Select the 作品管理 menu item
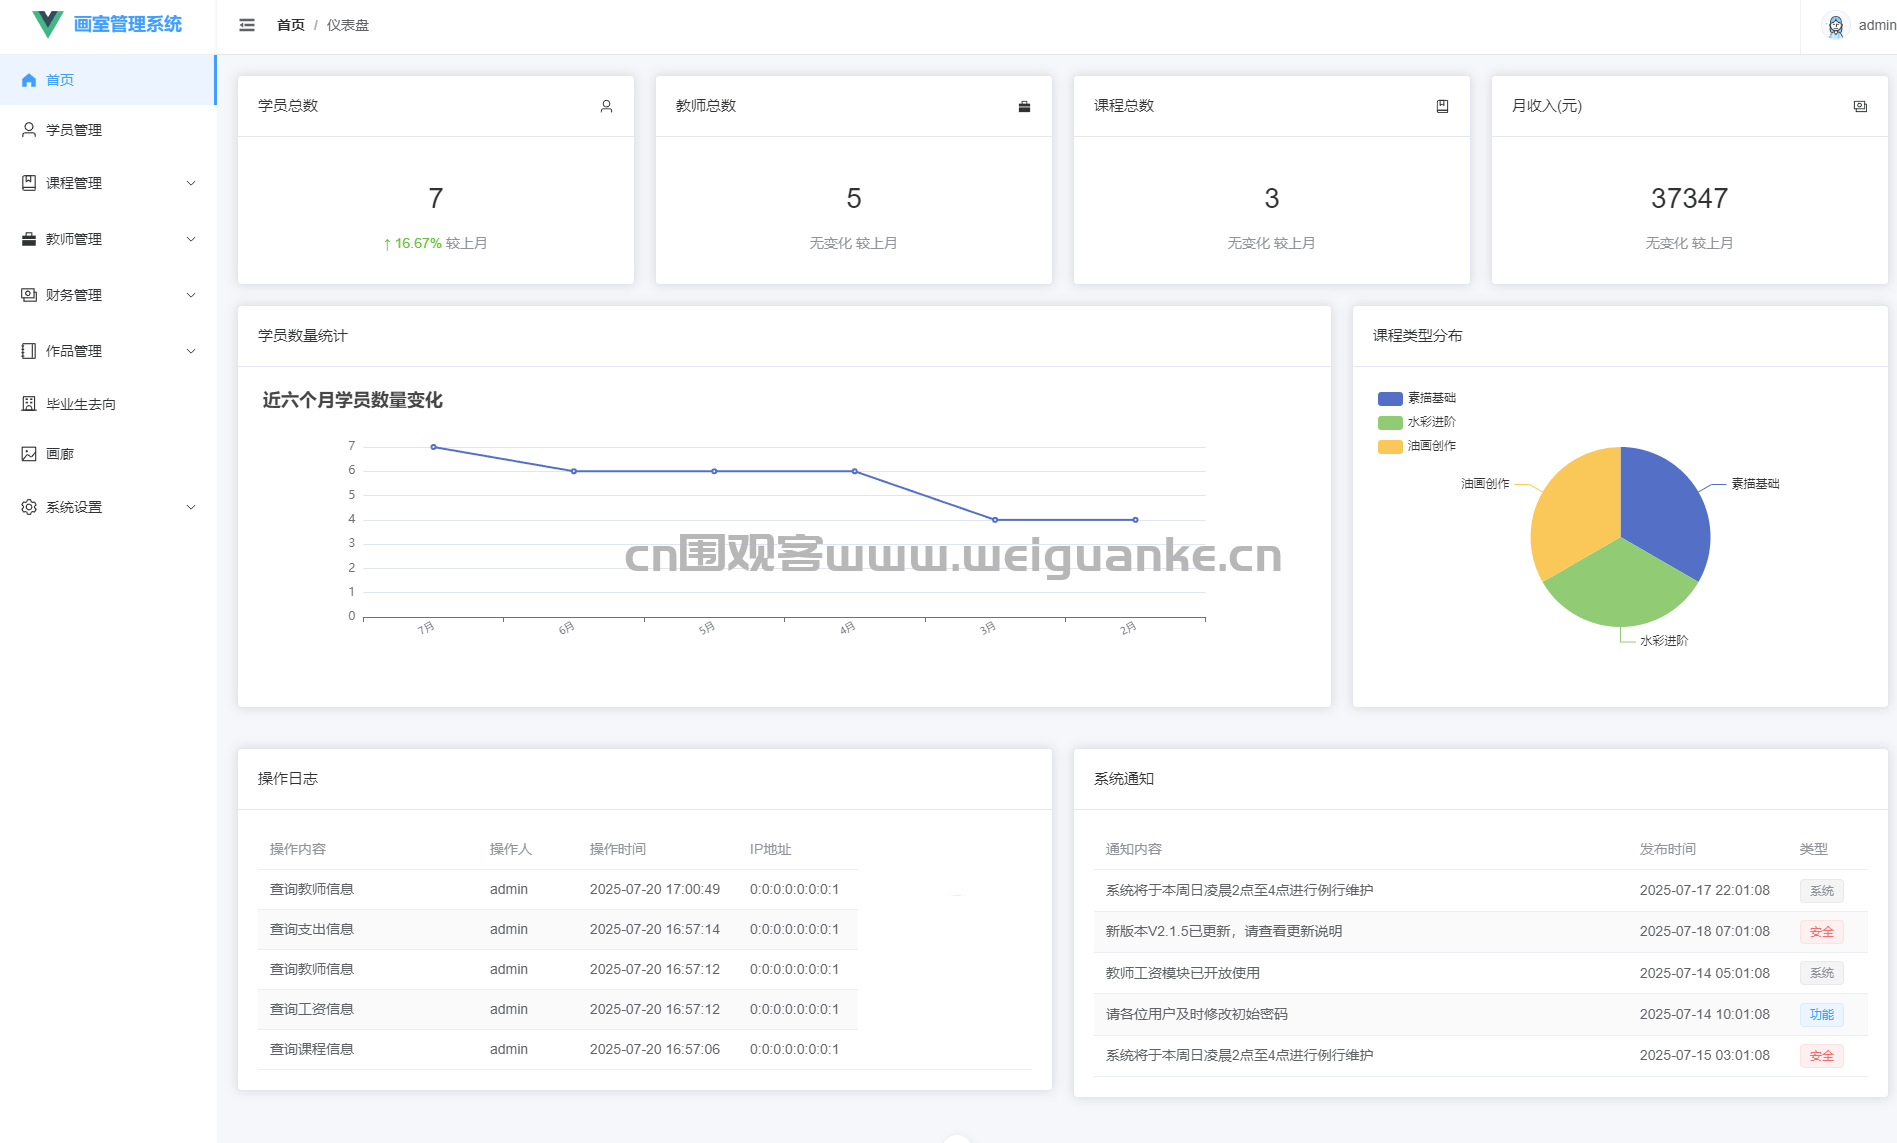Screen dimensions: 1897x1143 pyautogui.click(x=74, y=351)
